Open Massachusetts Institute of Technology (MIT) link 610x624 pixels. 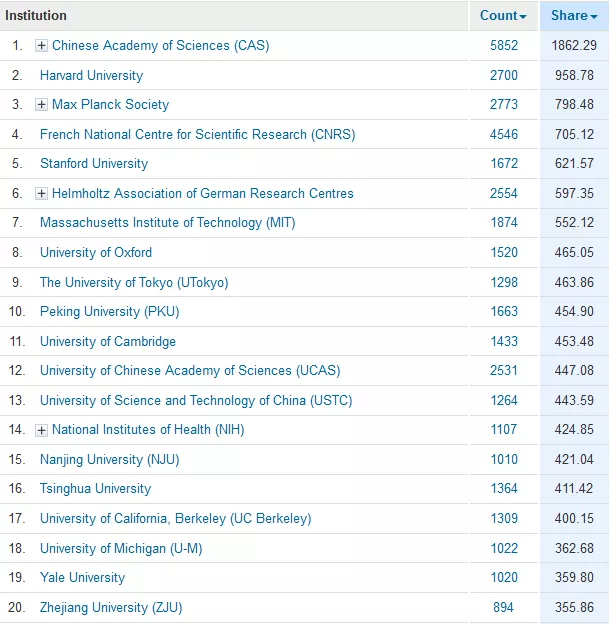tap(167, 223)
